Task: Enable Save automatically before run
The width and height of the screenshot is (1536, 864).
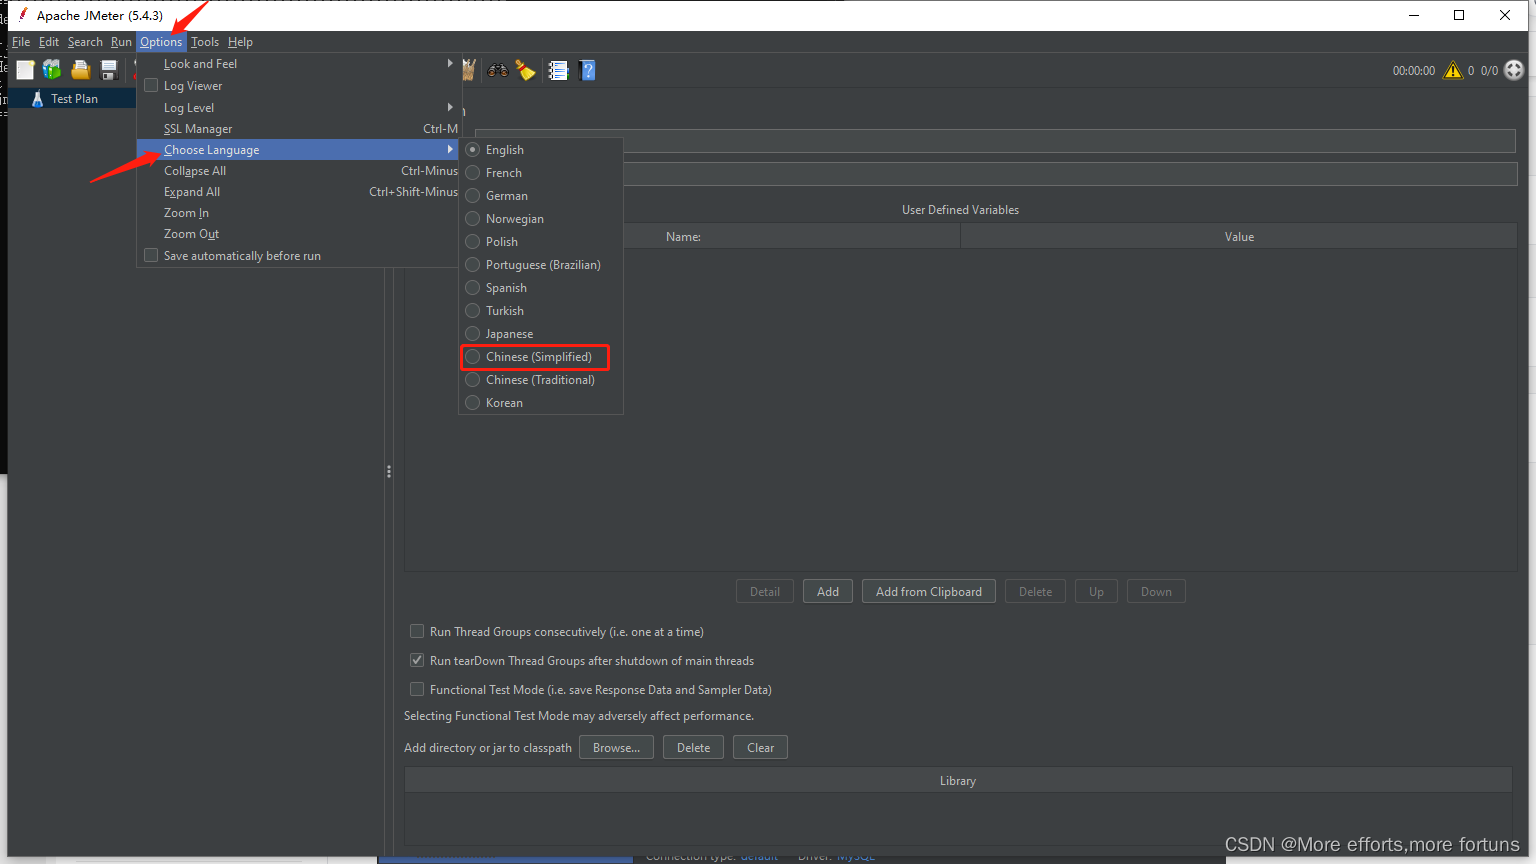Action: click(x=151, y=255)
